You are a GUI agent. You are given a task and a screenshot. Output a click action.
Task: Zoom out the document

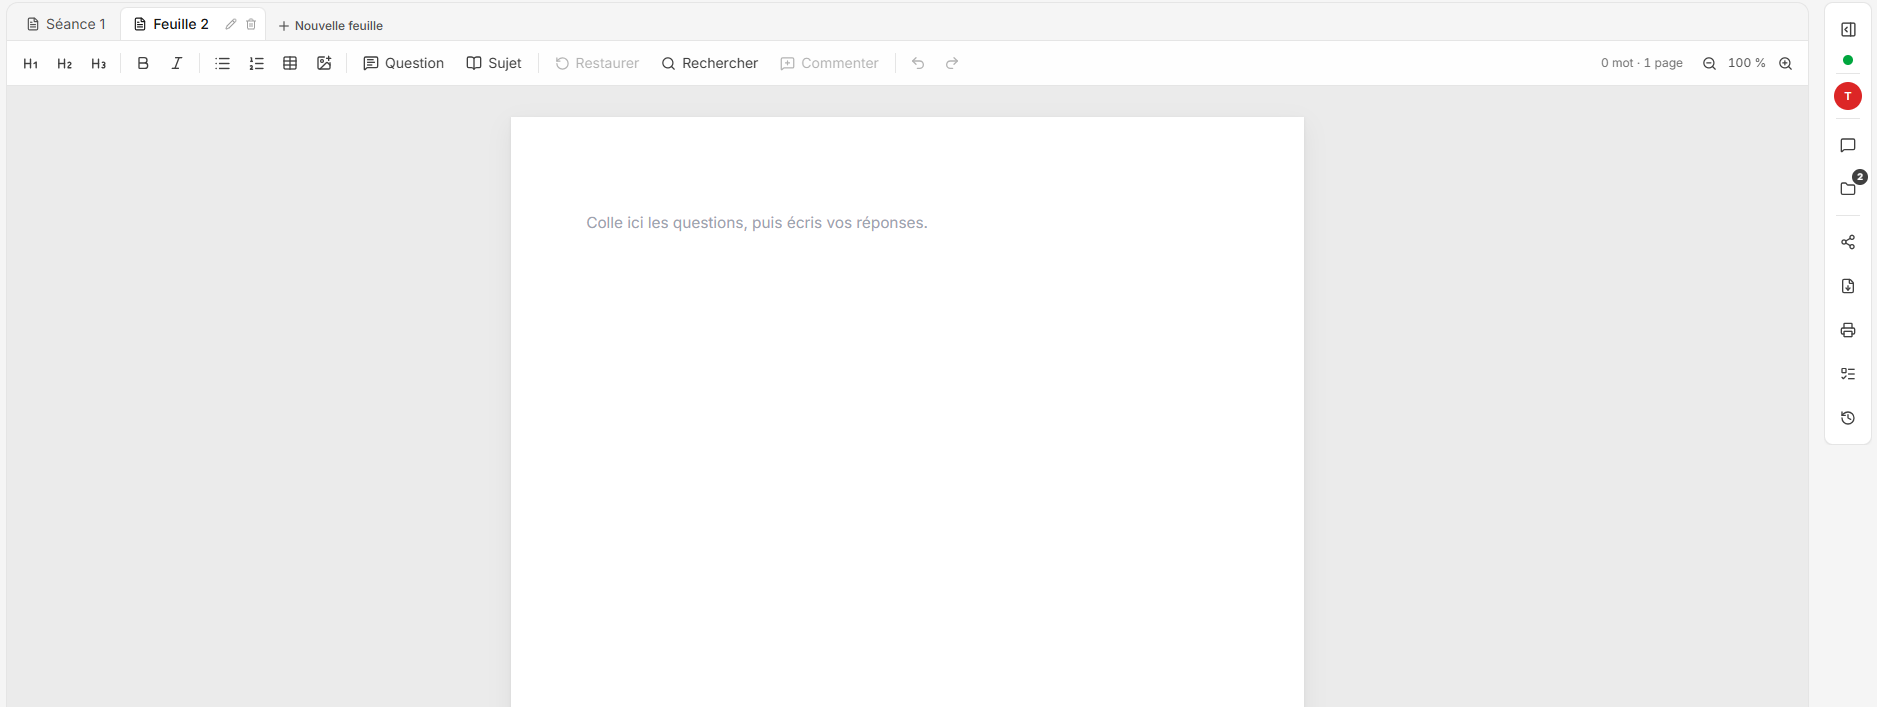[x=1709, y=63]
